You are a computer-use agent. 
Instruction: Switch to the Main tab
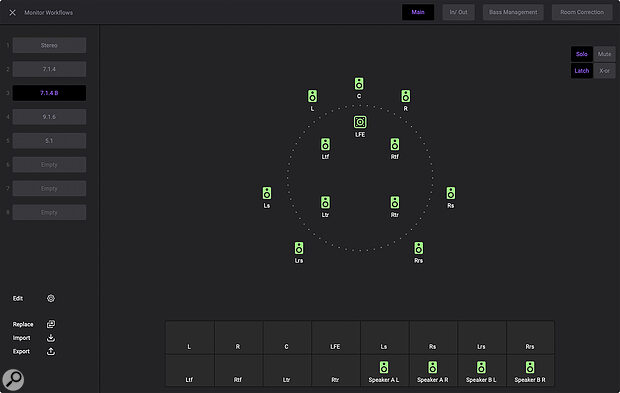point(418,12)
